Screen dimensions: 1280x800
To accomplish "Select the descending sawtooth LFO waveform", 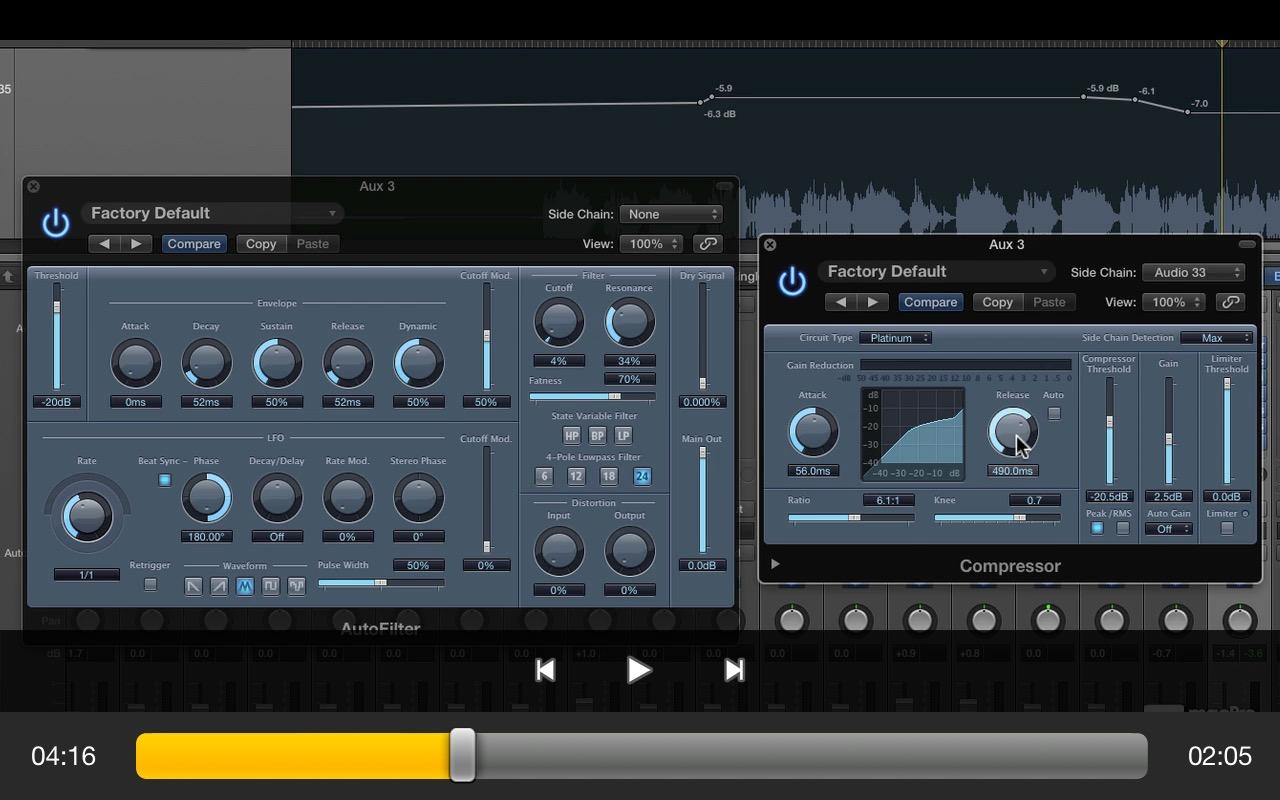I will tap(193, 587).
